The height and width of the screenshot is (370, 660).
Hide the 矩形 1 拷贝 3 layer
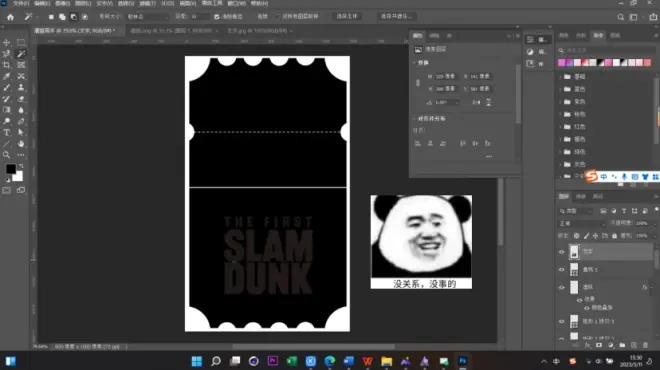click(562, 321)
